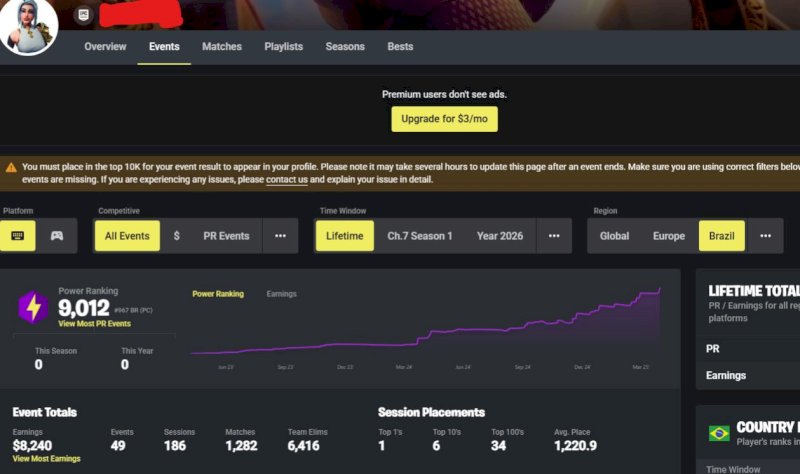The width and height of the screenshot is (800, 474).
Task: Click the purple lightning Power Ranking badge
Action: coord(33,307)
